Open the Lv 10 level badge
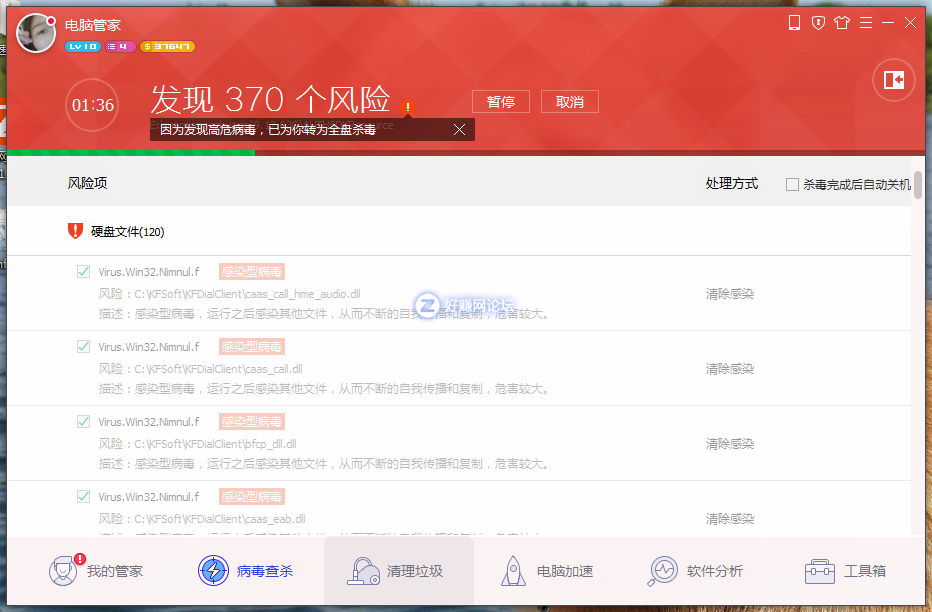The image size is (932, 612). (83, 46)
